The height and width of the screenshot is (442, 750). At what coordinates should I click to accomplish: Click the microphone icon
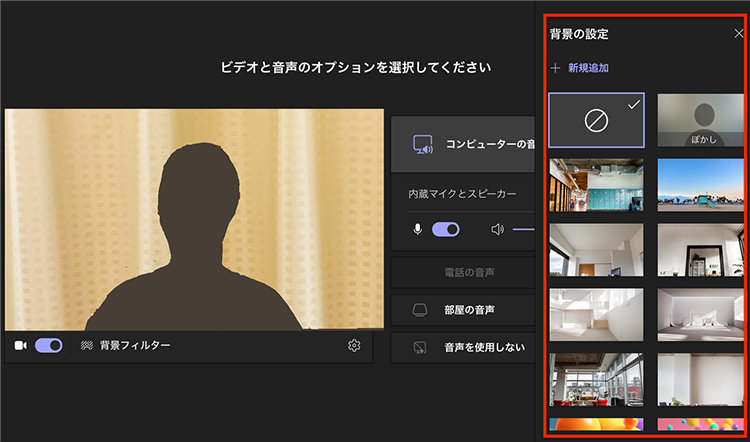(418, 230)
